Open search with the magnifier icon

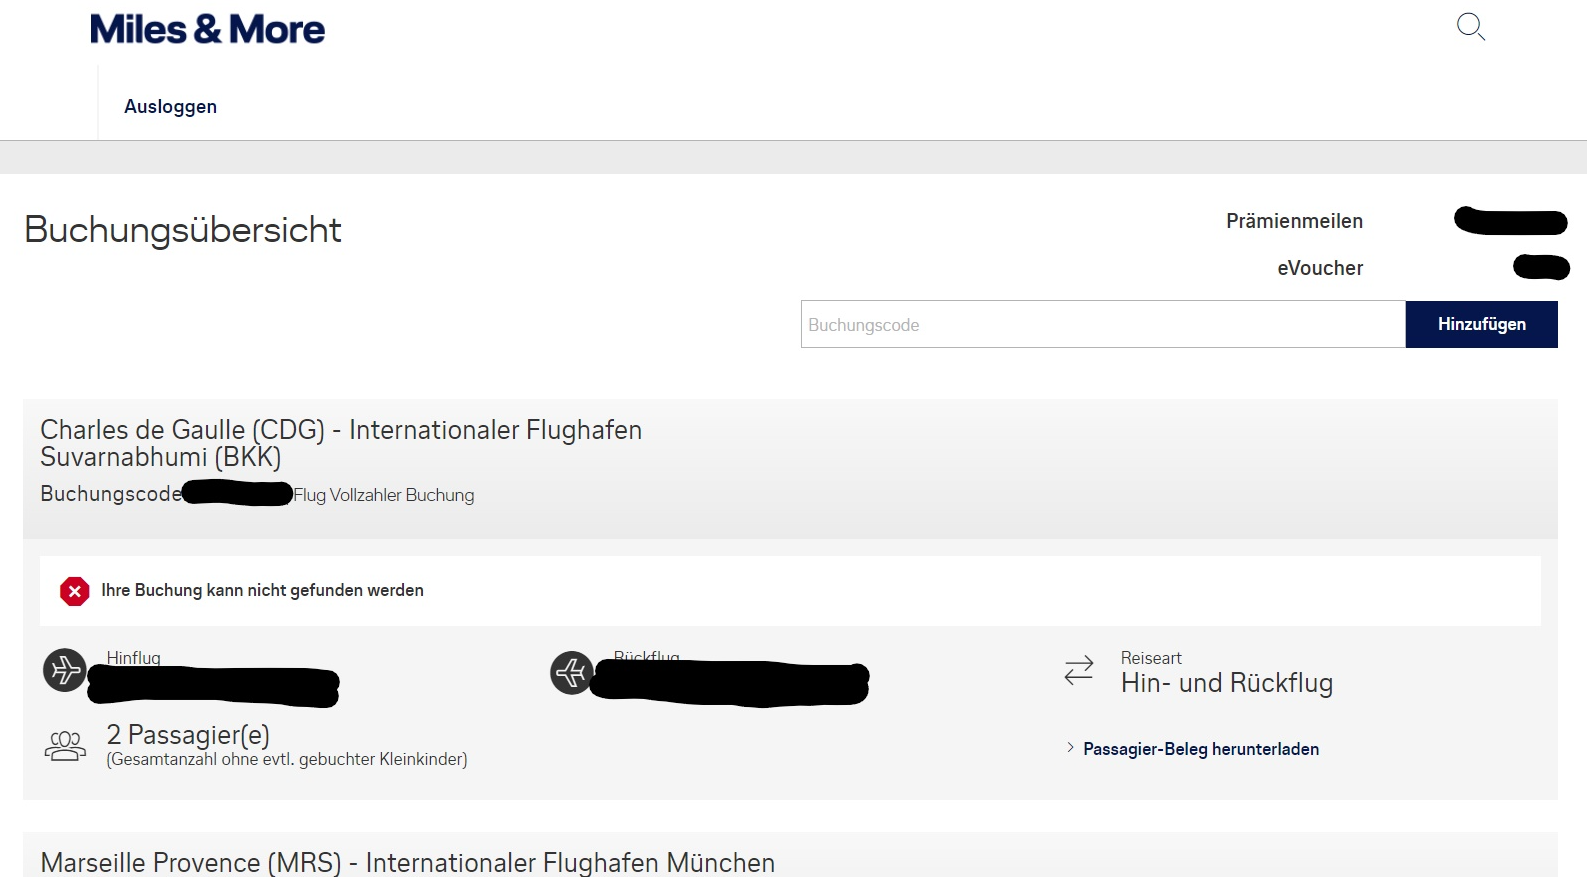click(x=1470, y=27)
